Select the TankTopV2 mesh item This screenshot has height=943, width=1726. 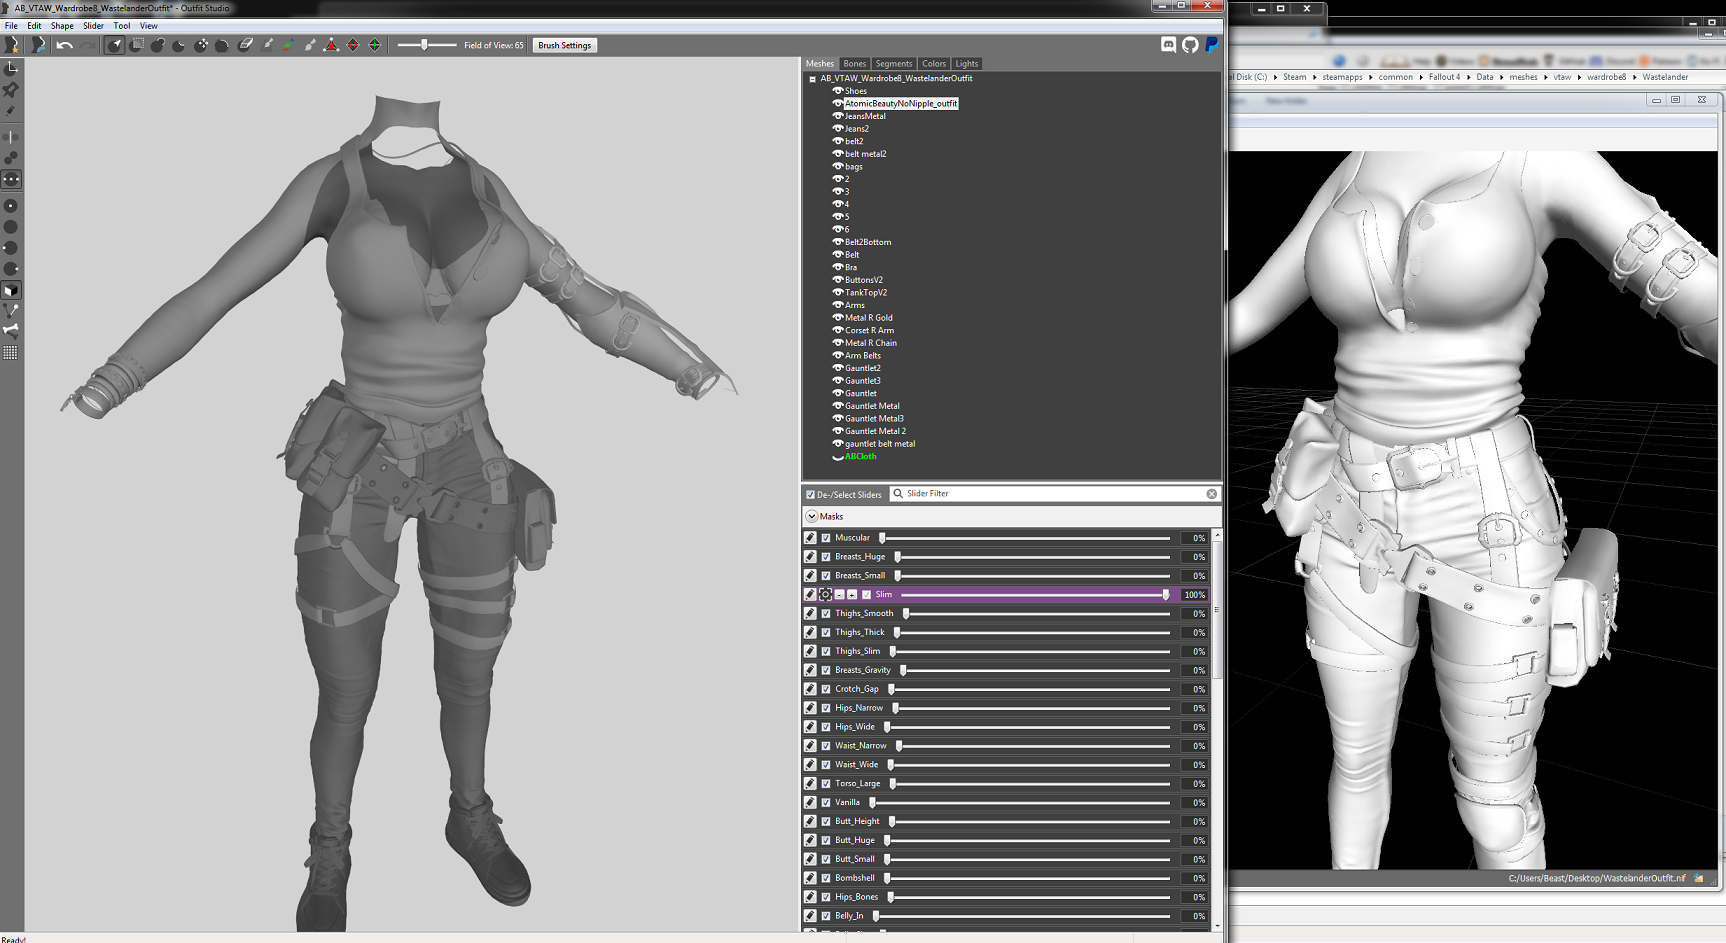[866, 292]
